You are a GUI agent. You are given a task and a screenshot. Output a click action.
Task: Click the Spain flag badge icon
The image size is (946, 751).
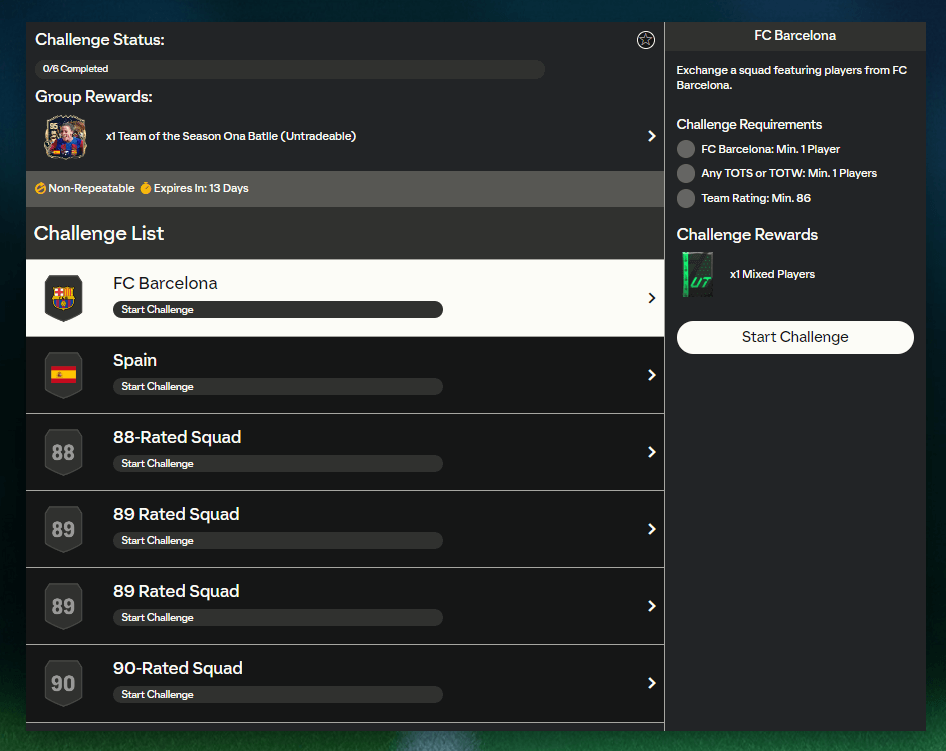point(63,375)
